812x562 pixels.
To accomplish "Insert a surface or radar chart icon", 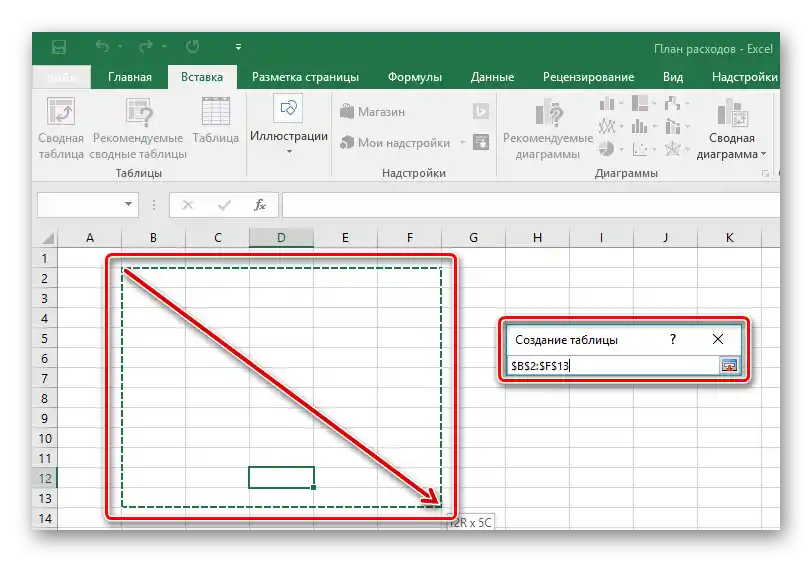I will [672, 149].
